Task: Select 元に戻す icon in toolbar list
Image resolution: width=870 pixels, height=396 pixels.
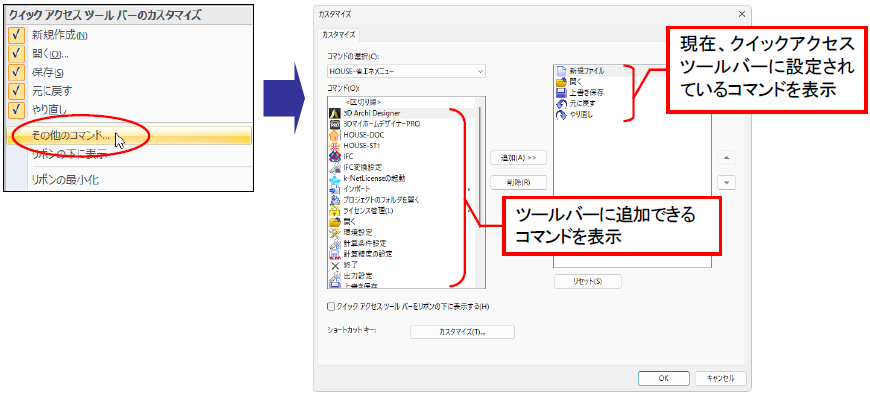Action: (561, 103)
